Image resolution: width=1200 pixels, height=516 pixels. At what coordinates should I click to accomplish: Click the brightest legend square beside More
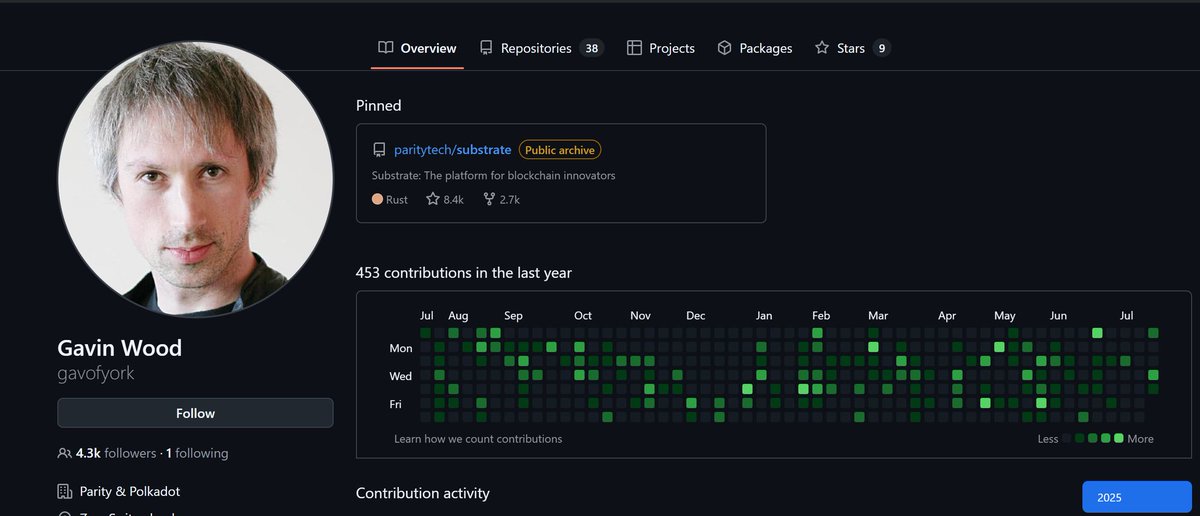click(x=1119, y=438)
